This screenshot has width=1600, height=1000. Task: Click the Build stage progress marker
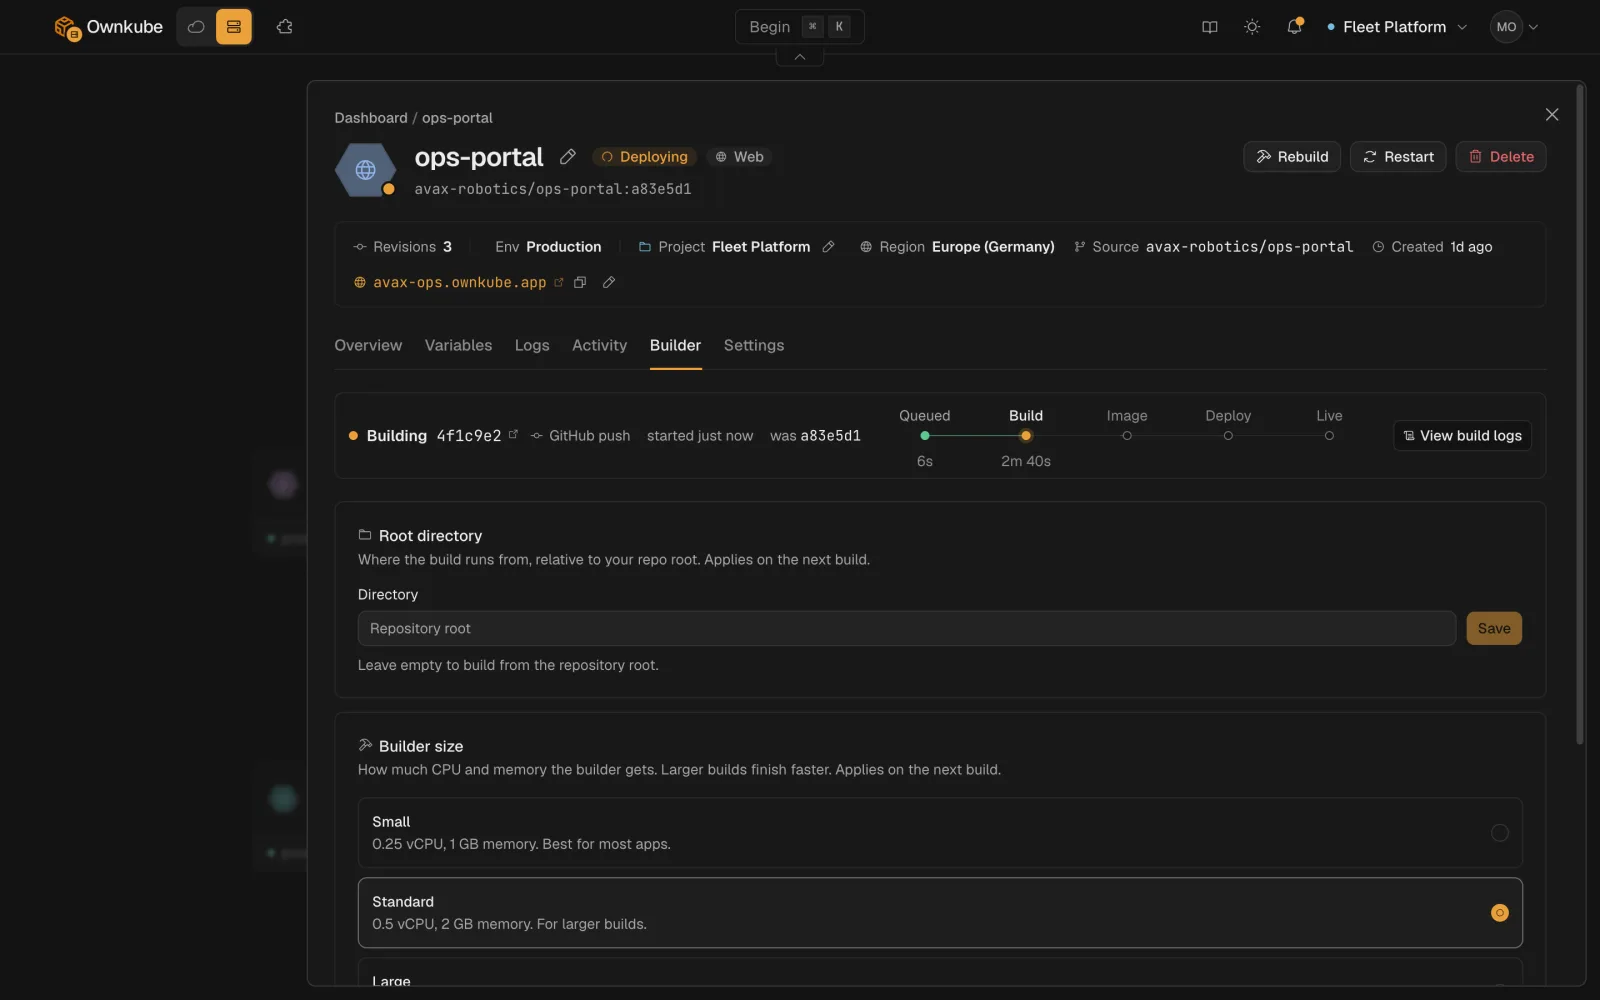pyautogui.click(x=1026, y=436)
